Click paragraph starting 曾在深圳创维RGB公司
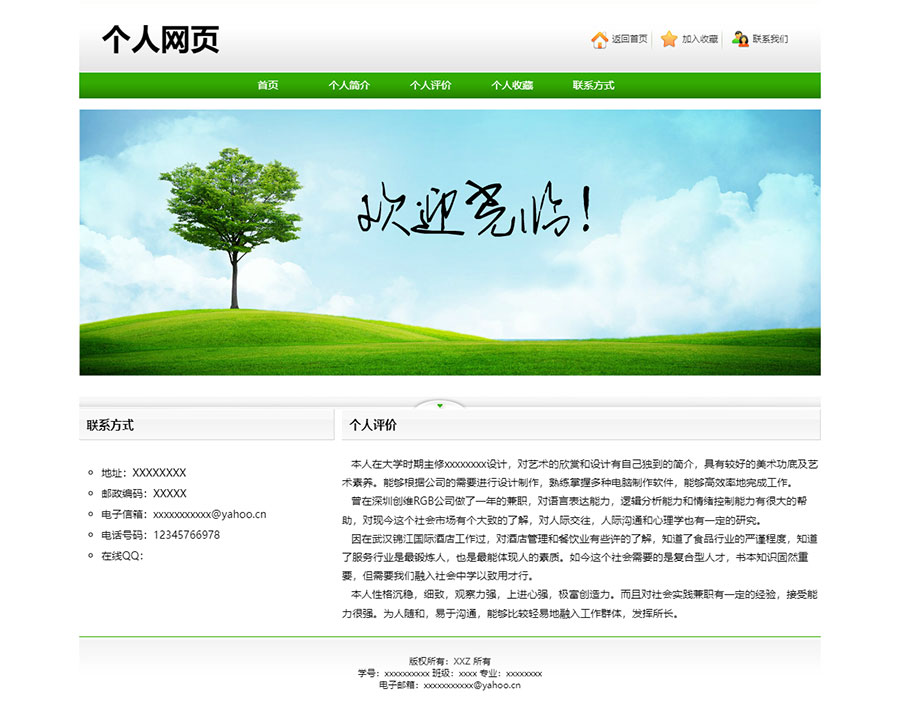Viewport: 900px width, 703px height. tap(576, 511)
